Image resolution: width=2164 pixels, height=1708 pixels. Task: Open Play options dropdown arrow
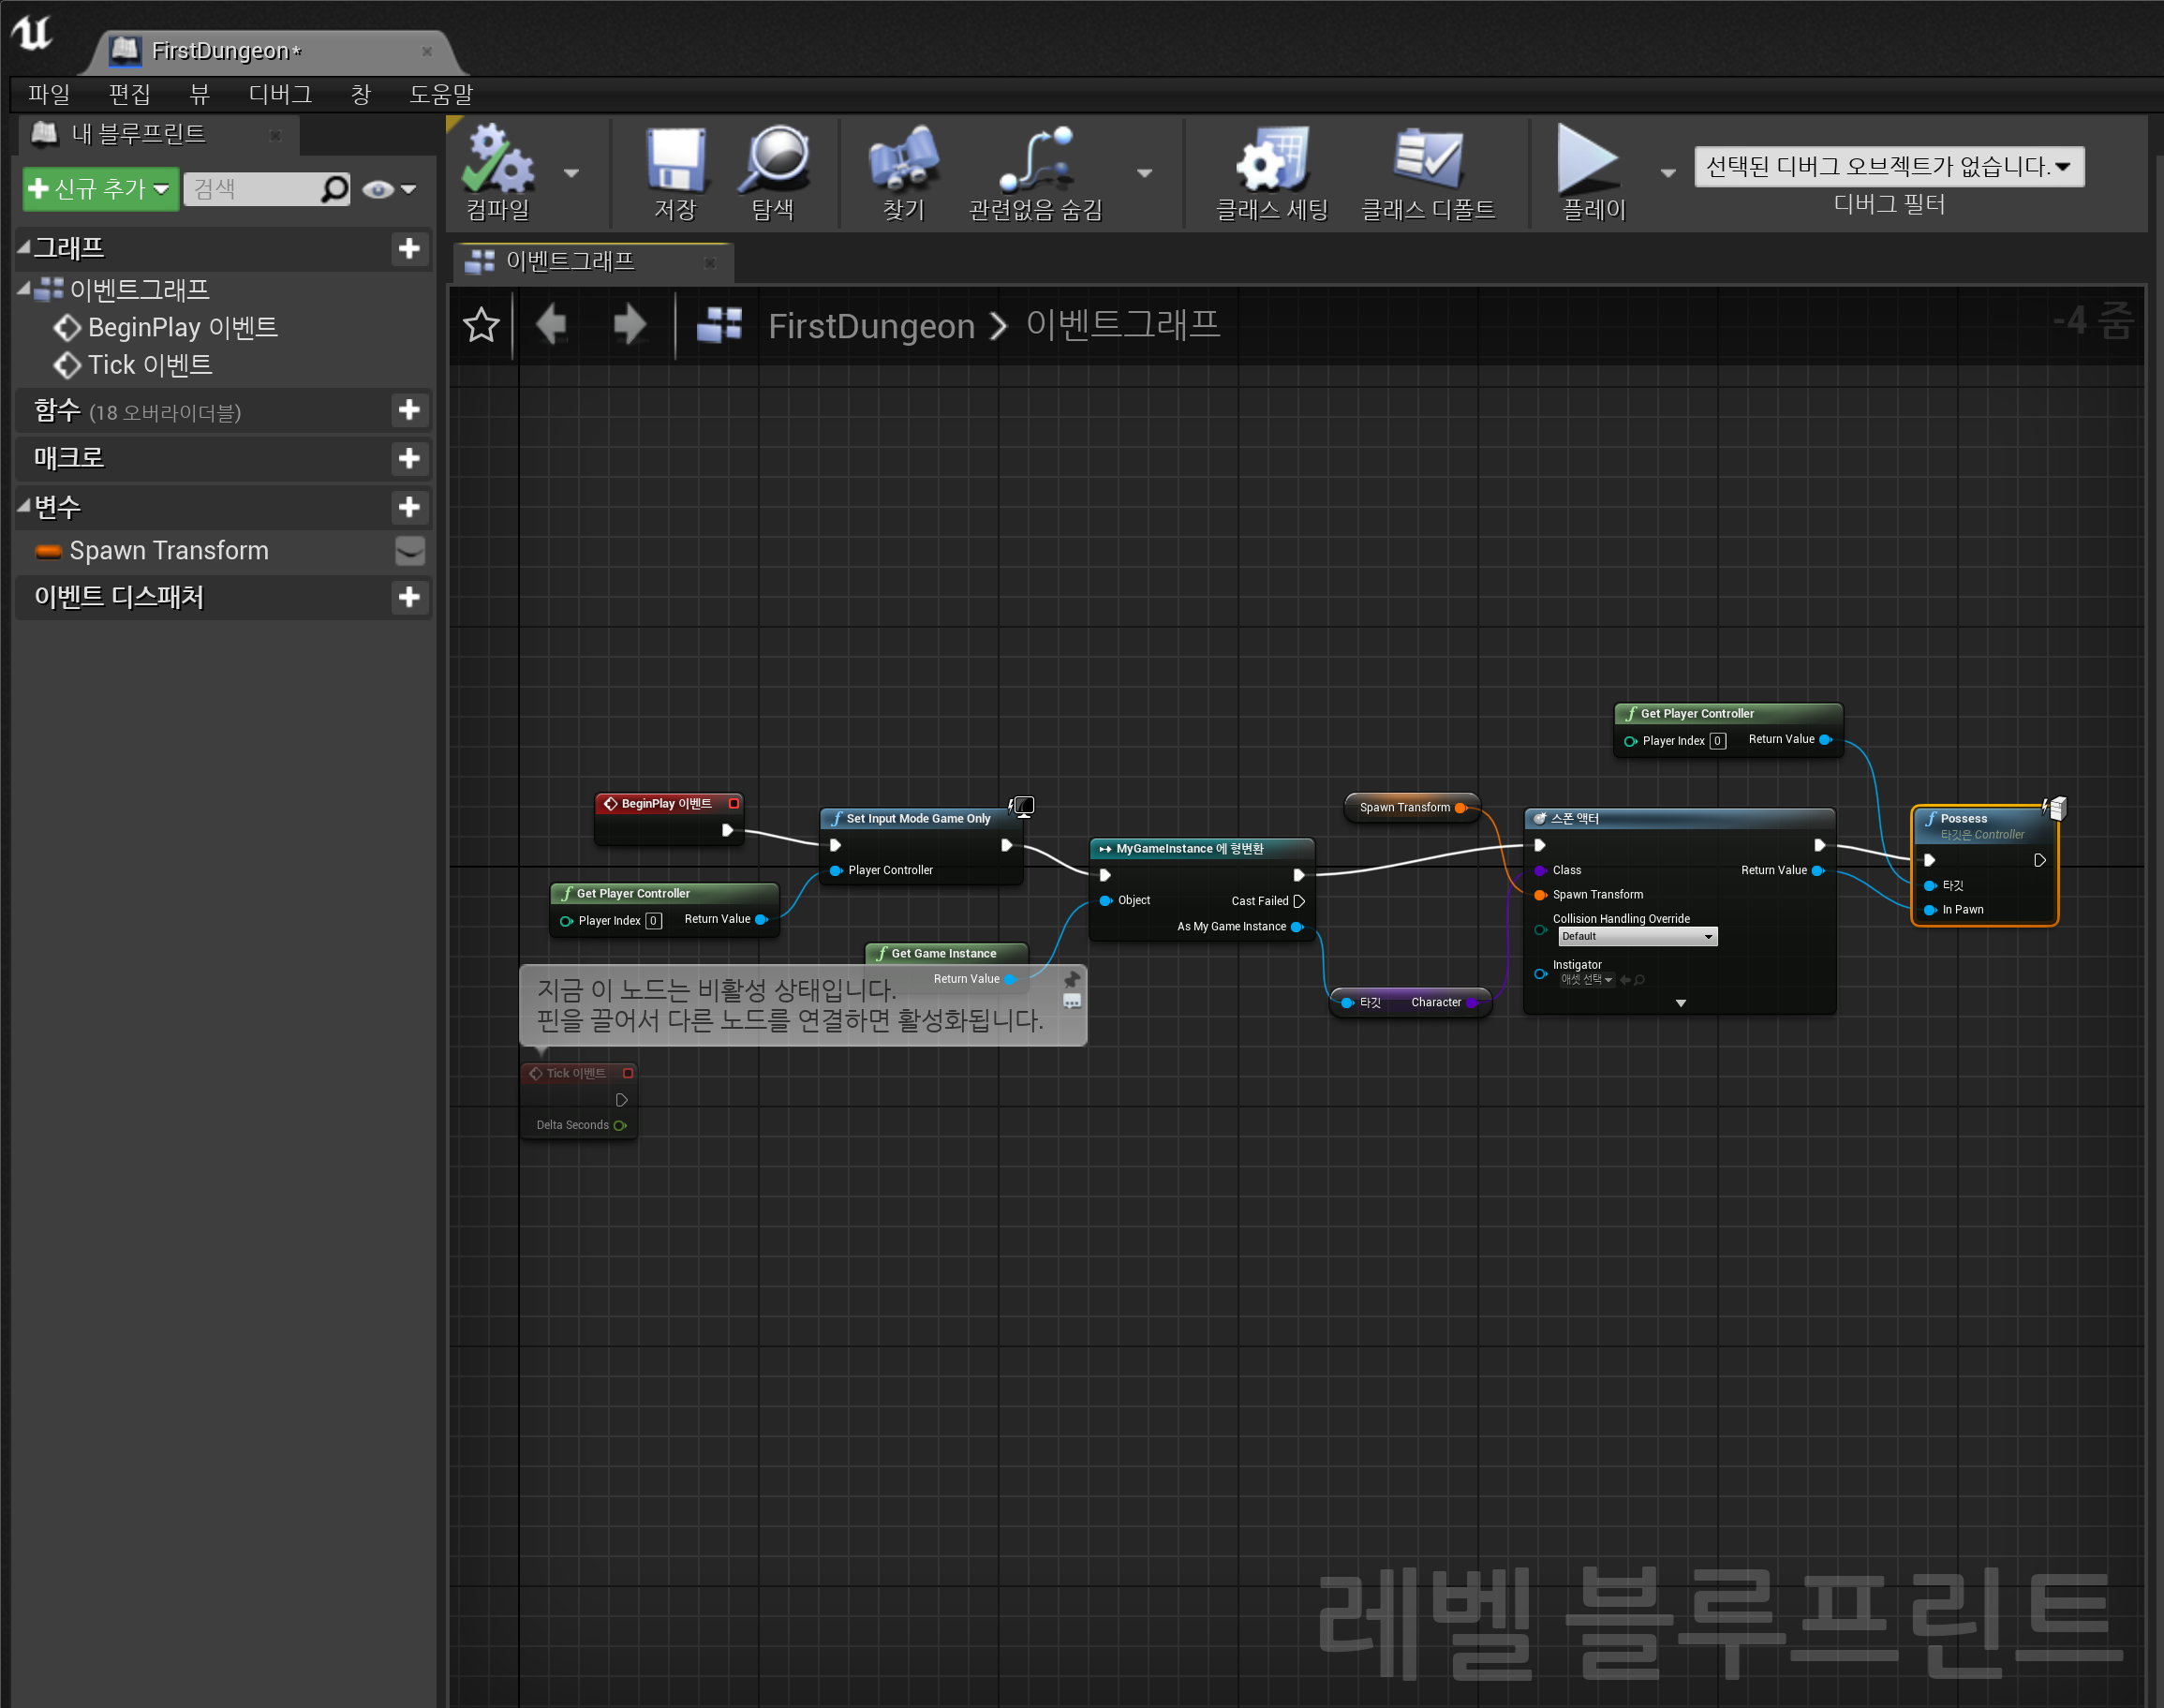point(1667,173)
